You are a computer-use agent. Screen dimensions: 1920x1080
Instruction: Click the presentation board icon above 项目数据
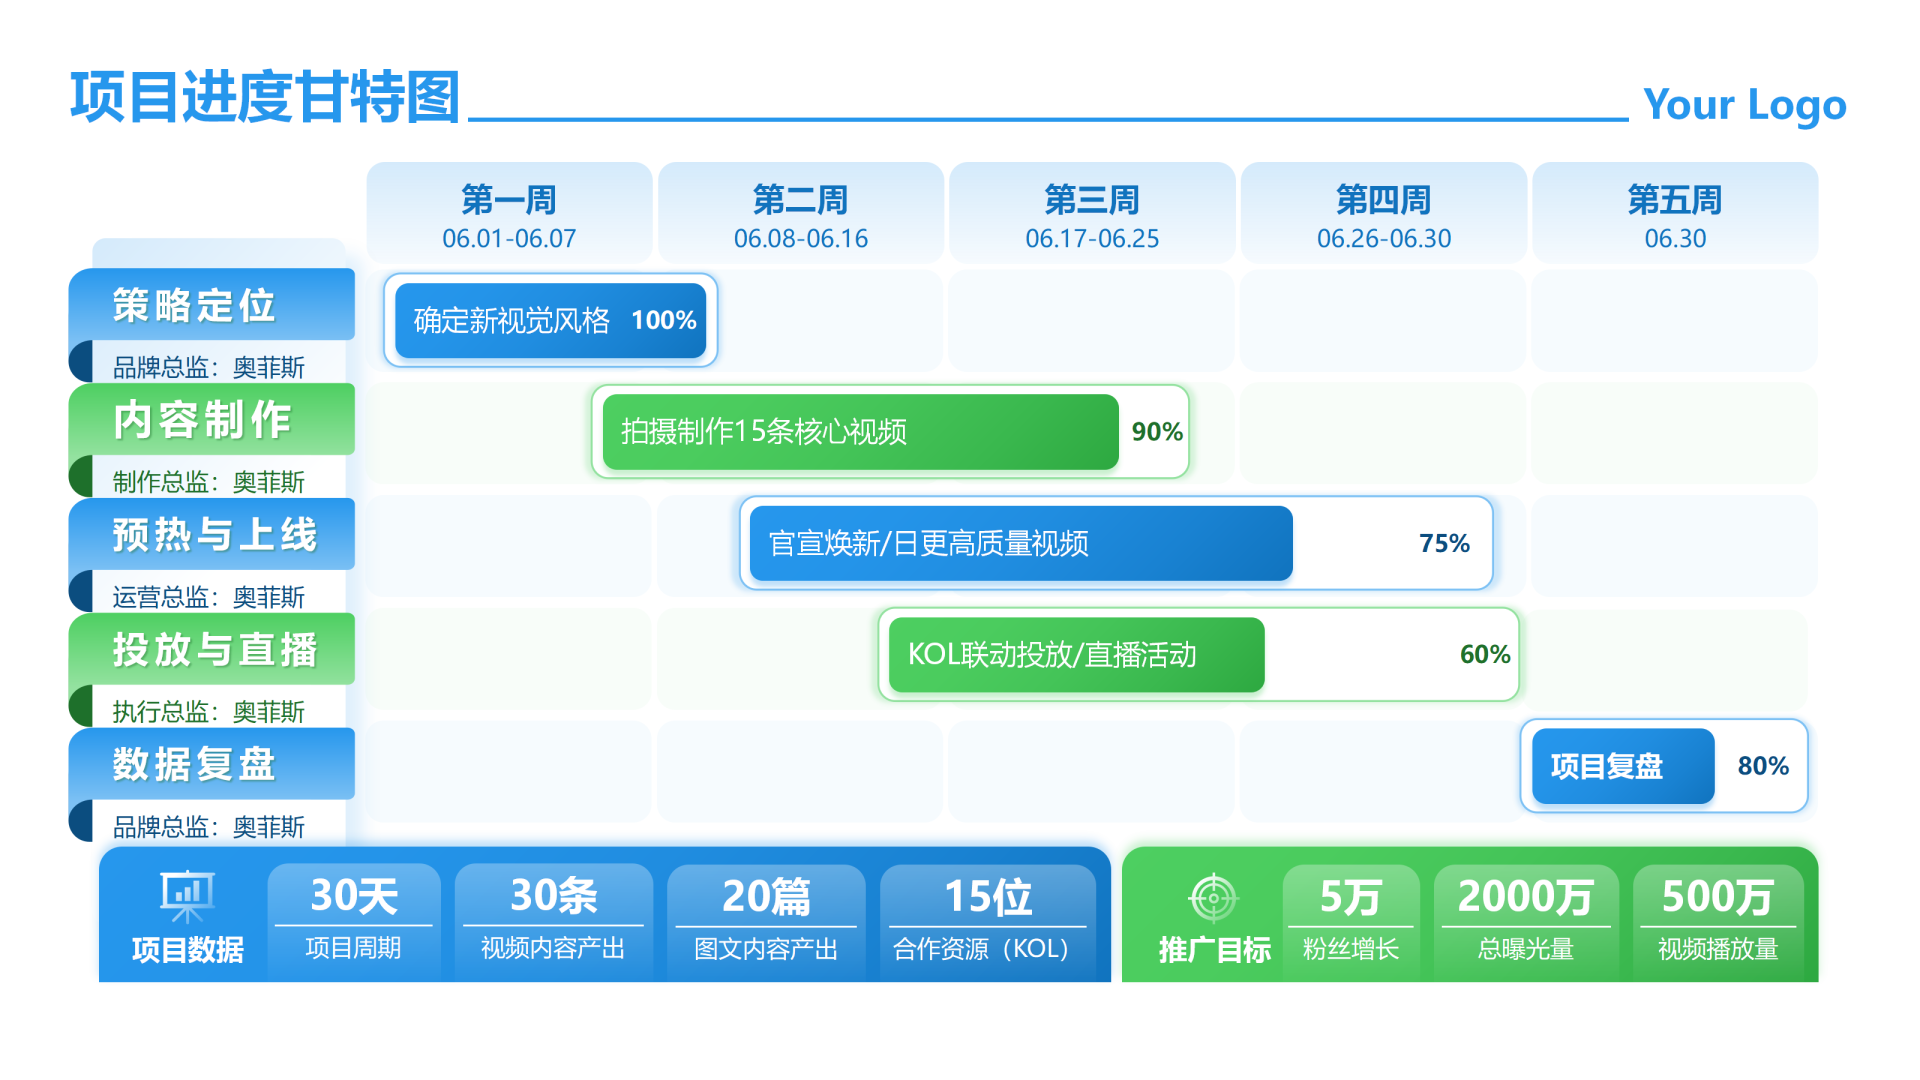pyautogui.click(x=187, y=896)
